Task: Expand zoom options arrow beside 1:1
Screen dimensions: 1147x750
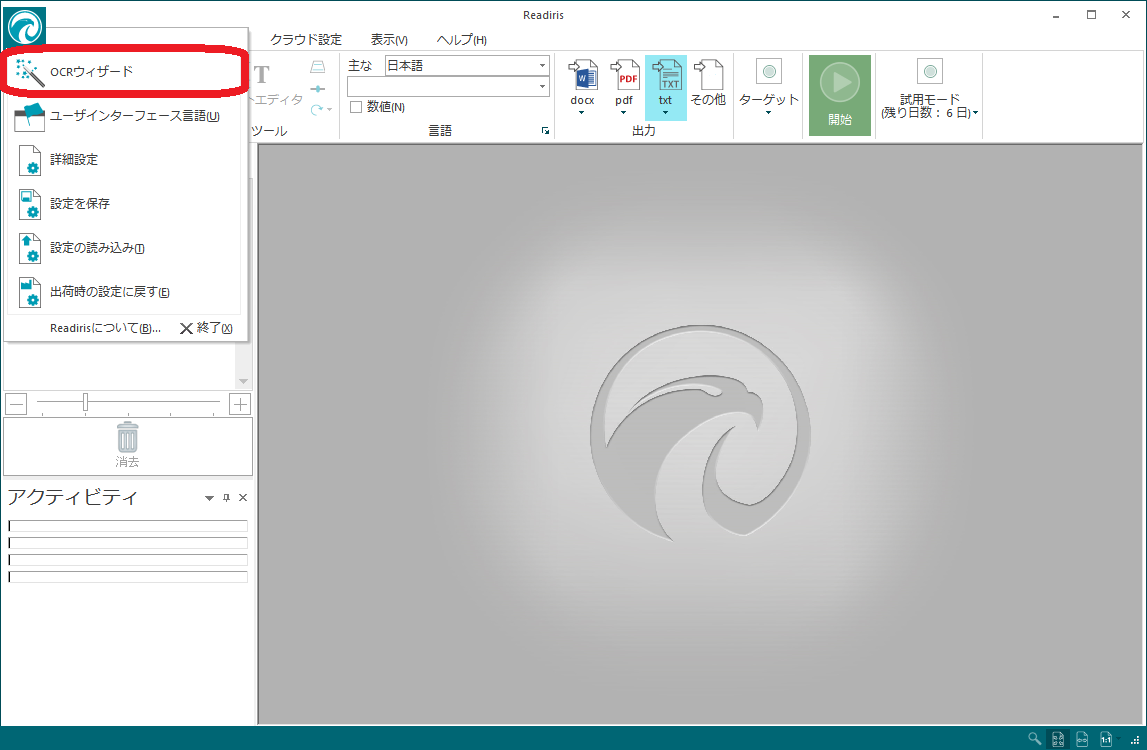Action: [x=1118, y=739]
